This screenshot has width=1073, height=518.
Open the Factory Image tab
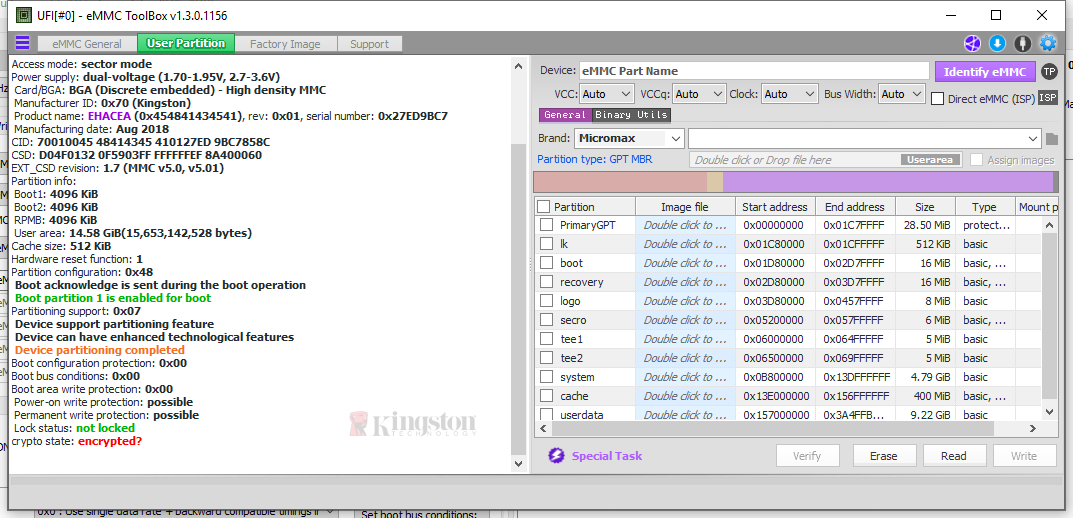[285, 44]
